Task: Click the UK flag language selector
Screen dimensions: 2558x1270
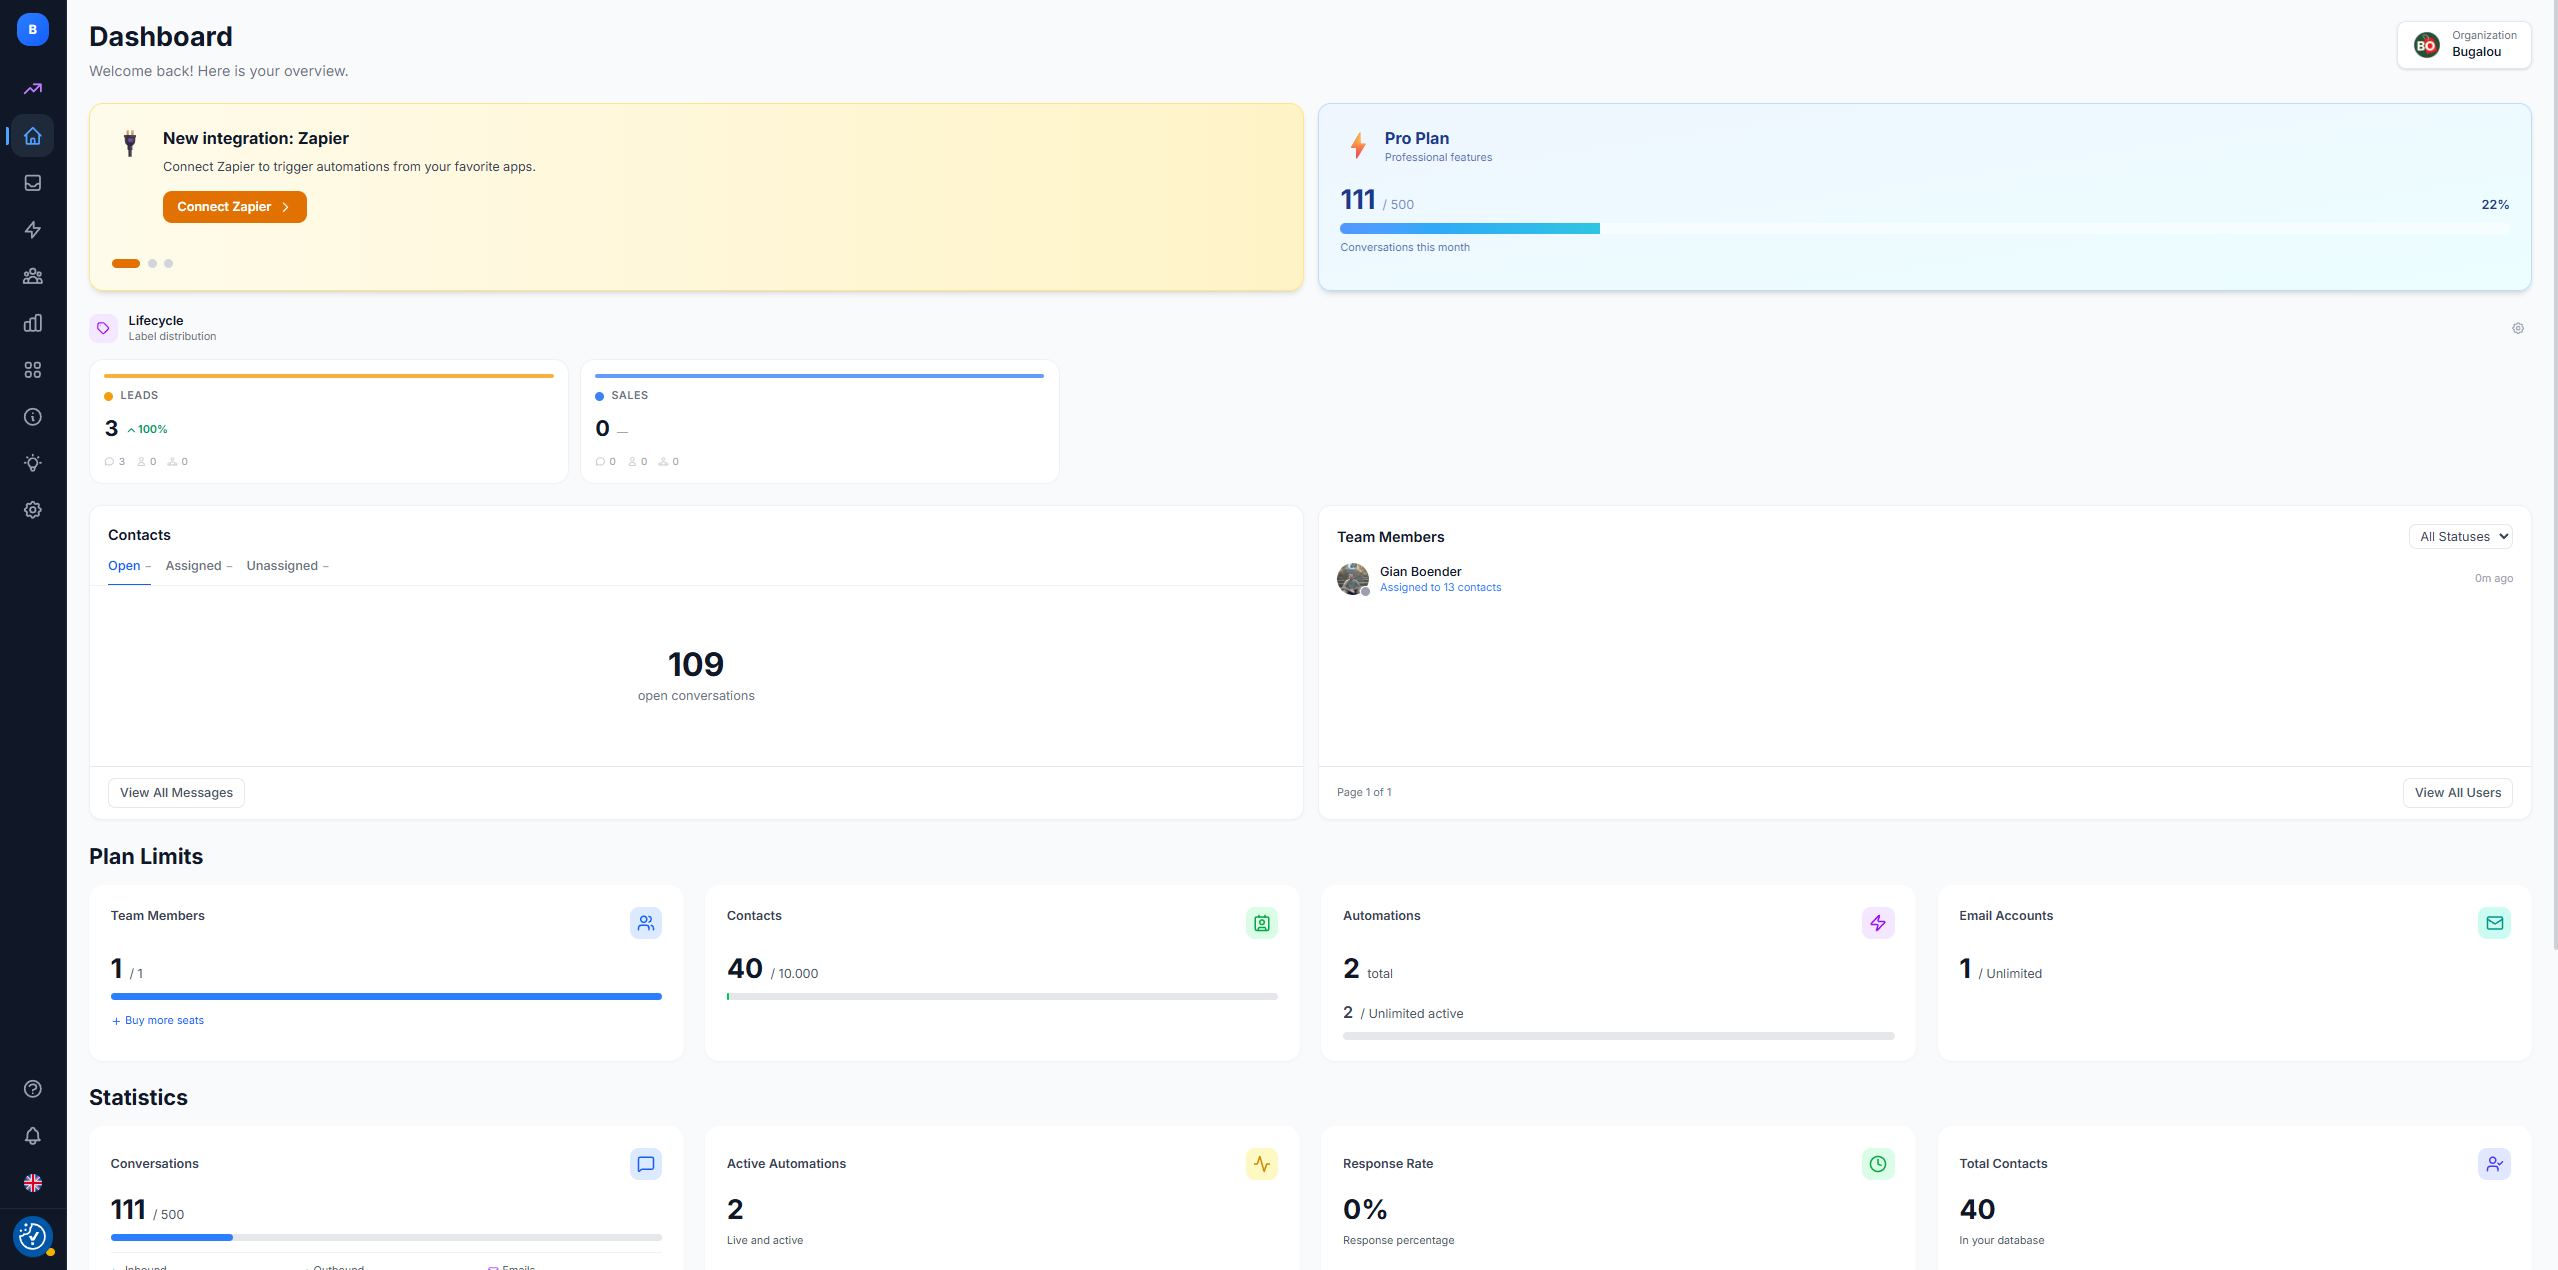Action: click(x=33, y=1183)
